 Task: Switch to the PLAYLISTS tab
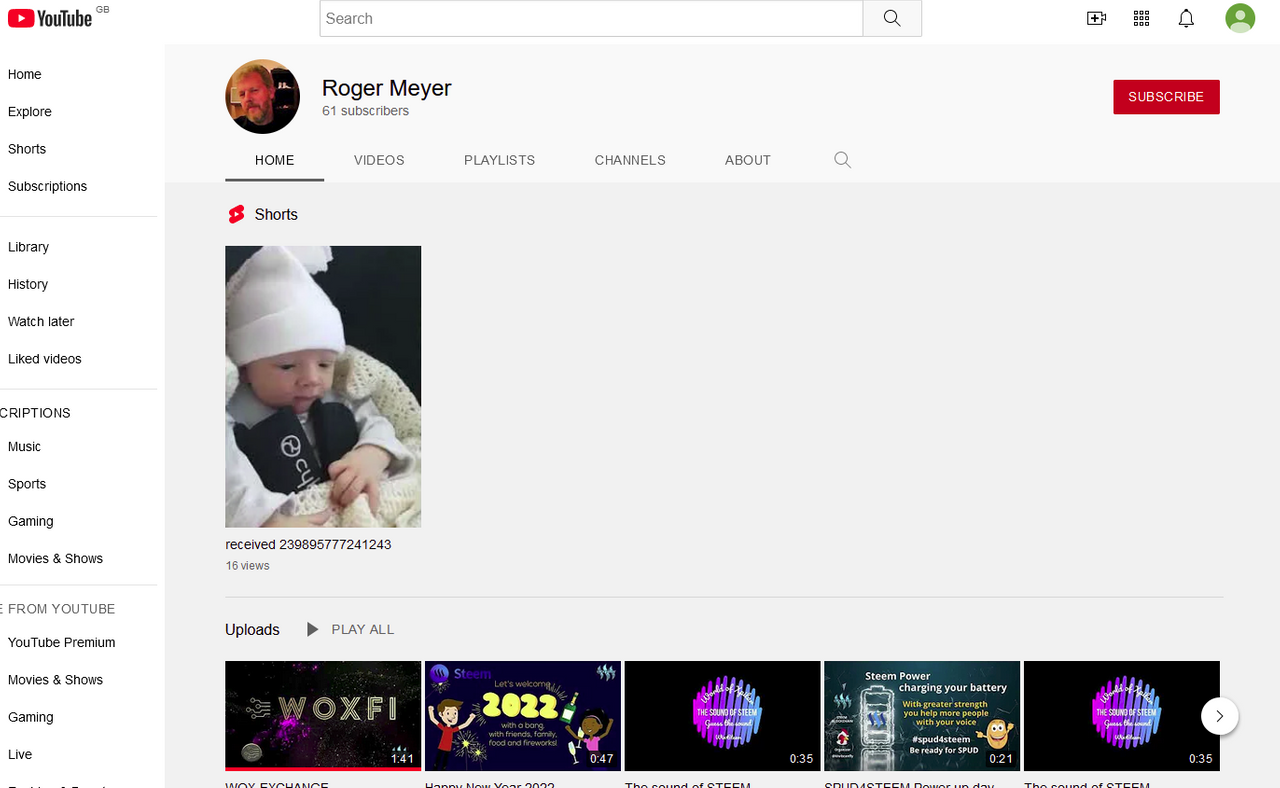[x=499, y=160]
